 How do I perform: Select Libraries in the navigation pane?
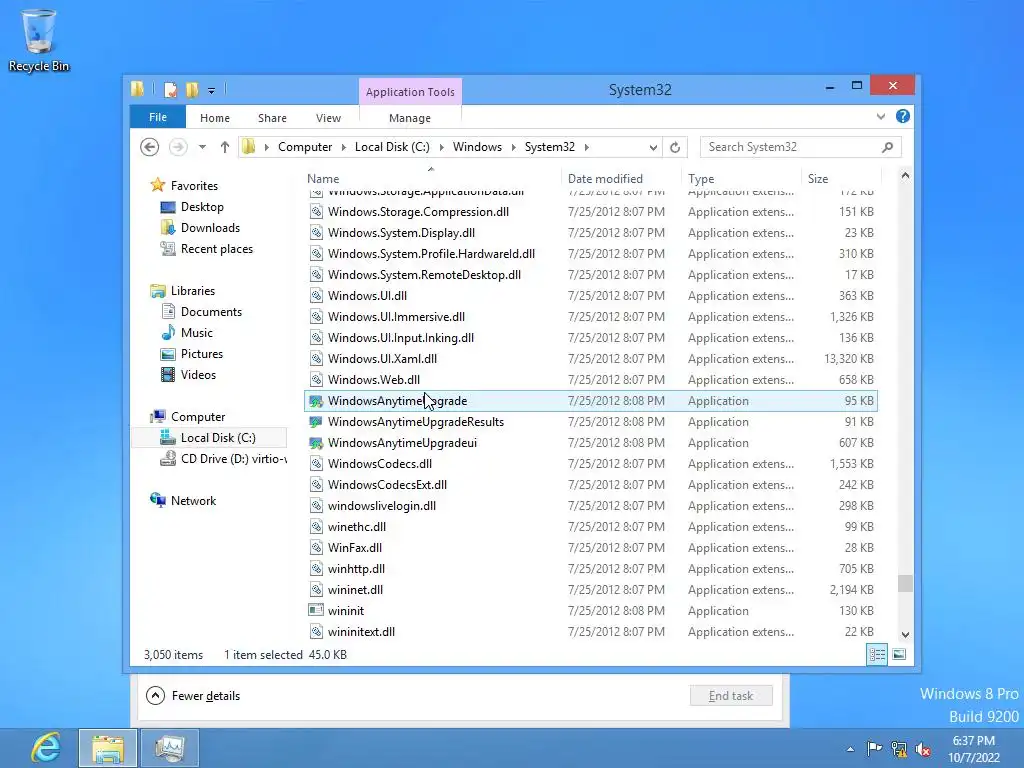193,291
